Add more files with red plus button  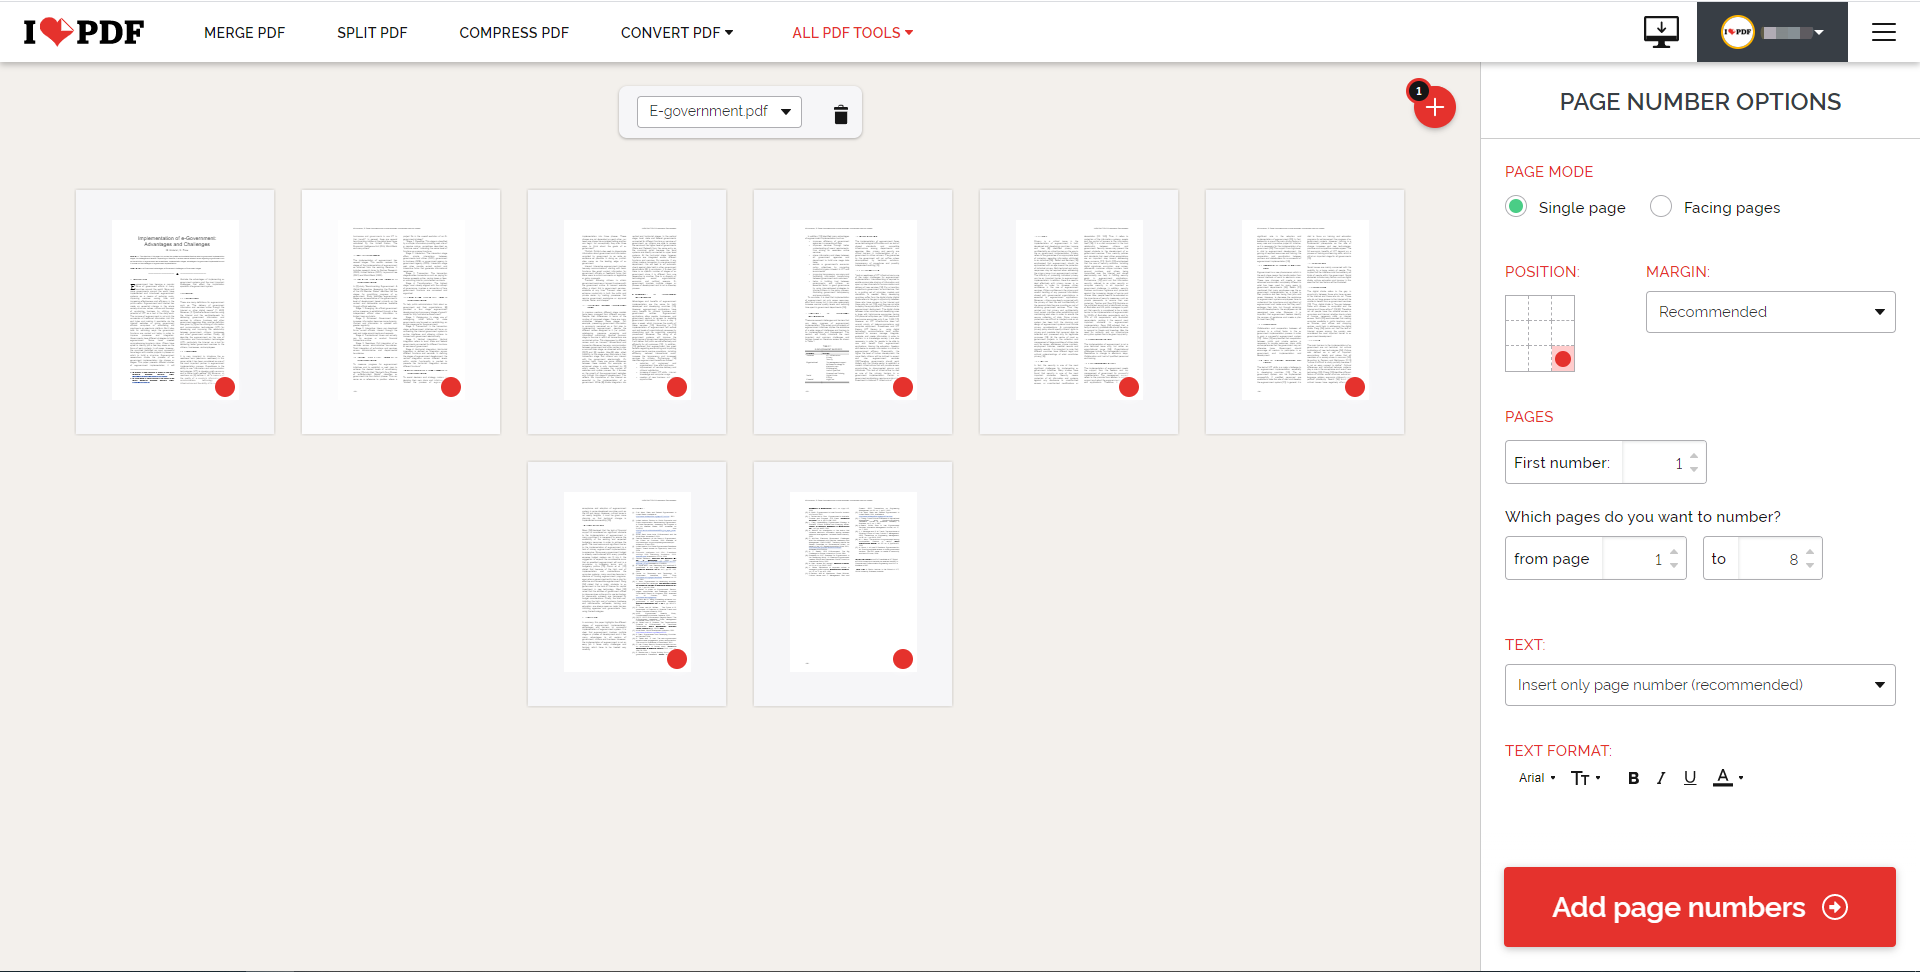[1435, 107]
